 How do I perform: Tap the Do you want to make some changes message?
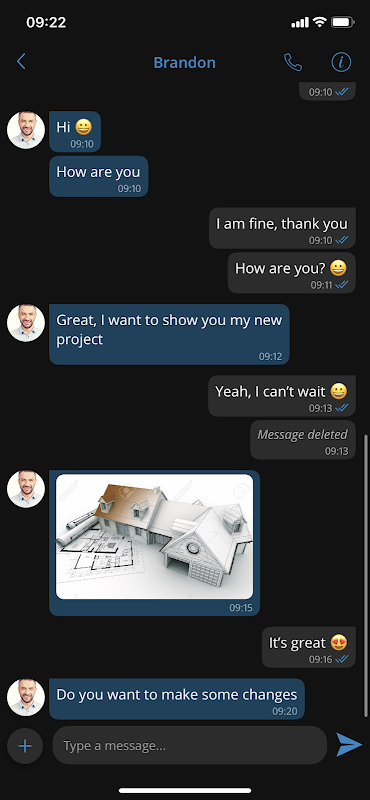(177, 699)
